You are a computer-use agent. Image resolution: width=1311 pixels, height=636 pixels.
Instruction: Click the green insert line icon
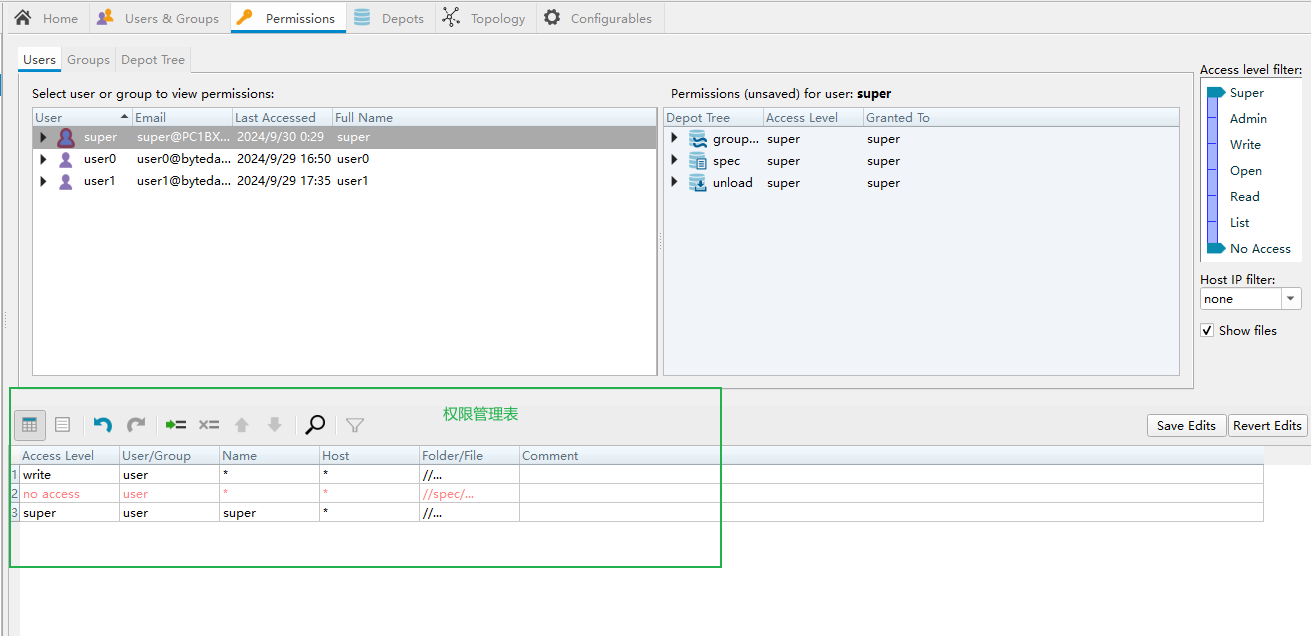176,425
